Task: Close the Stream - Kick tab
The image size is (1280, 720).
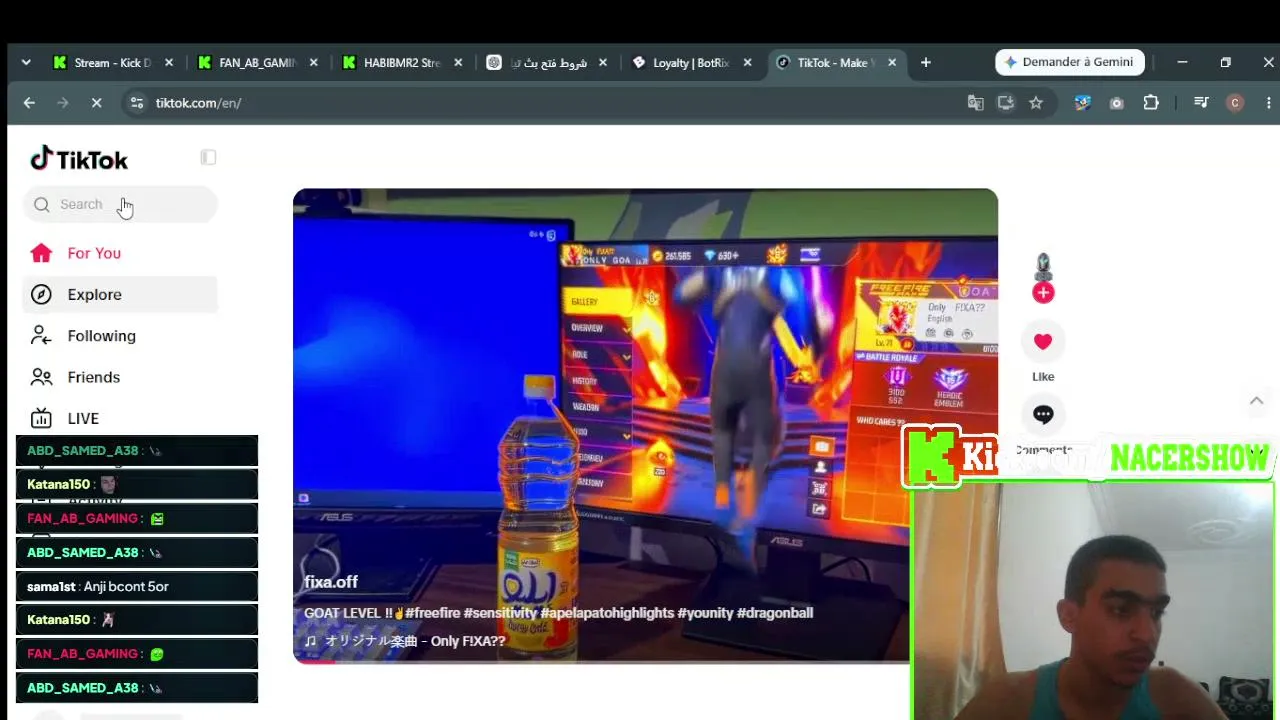Action: coord(168,62)
